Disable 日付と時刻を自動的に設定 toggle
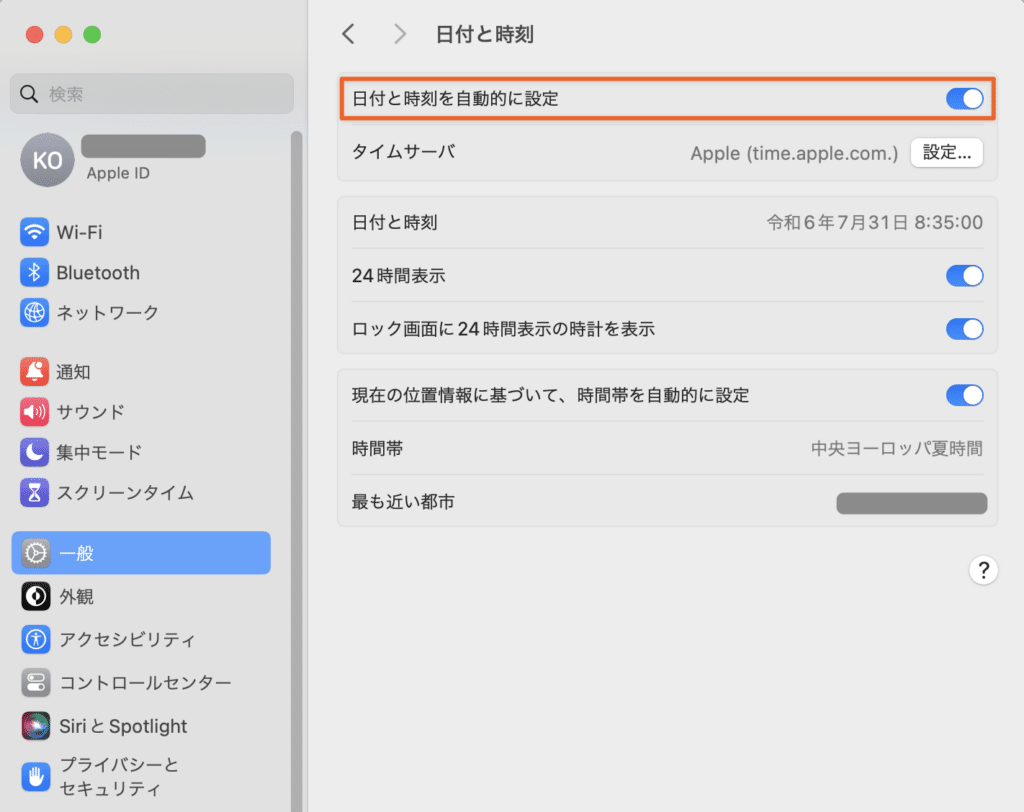The height and width of the screenshot is (812, 1024). [x=963, y=98]
